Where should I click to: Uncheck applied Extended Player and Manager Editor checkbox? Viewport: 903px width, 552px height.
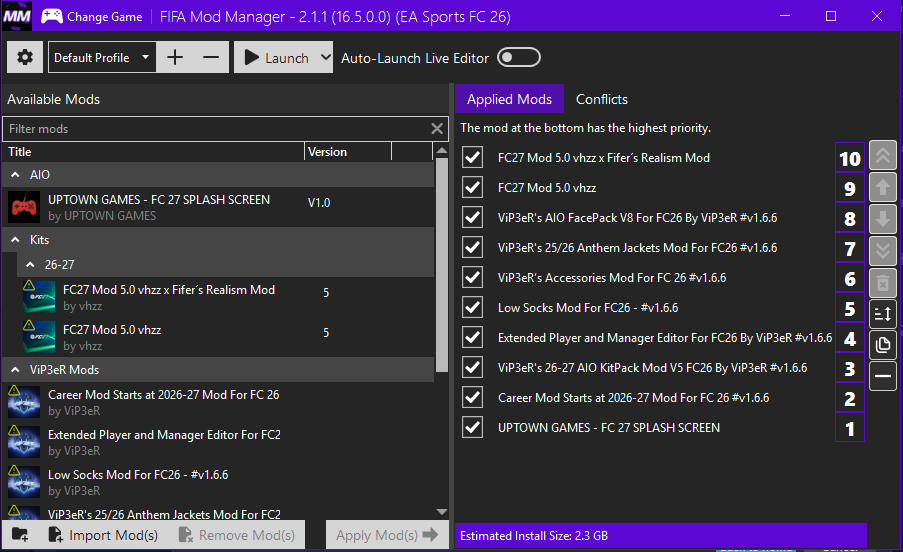click(x=472, y=337)
